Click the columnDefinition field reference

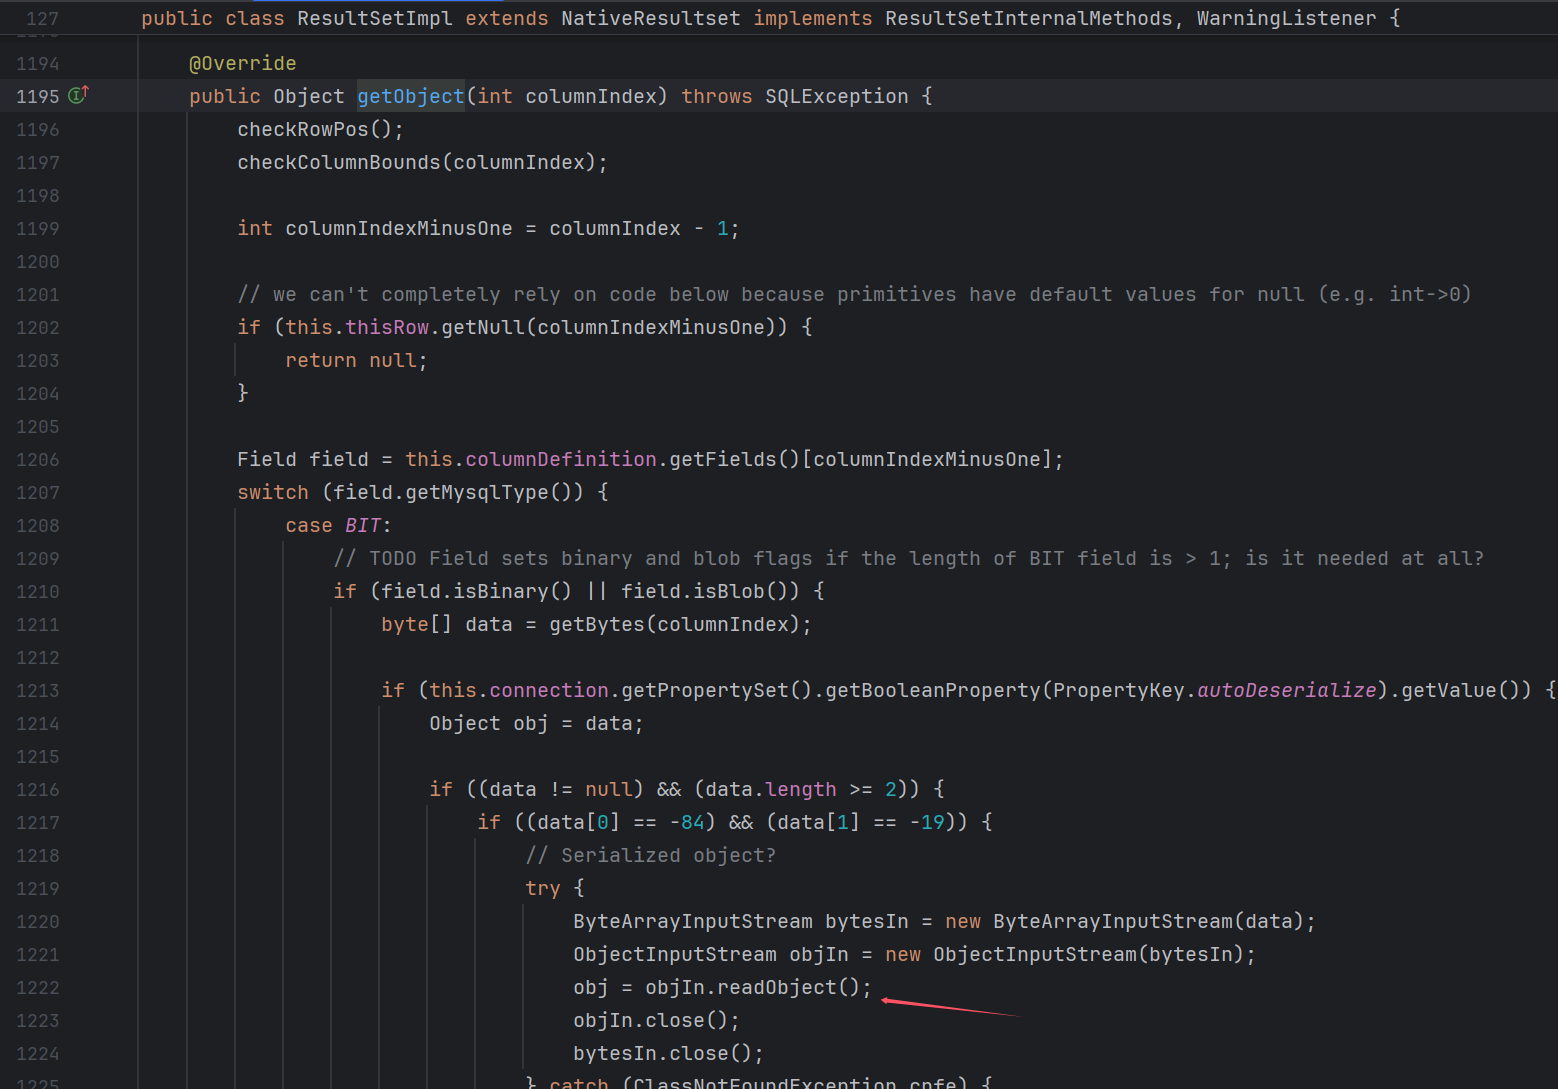pos(560,459)
